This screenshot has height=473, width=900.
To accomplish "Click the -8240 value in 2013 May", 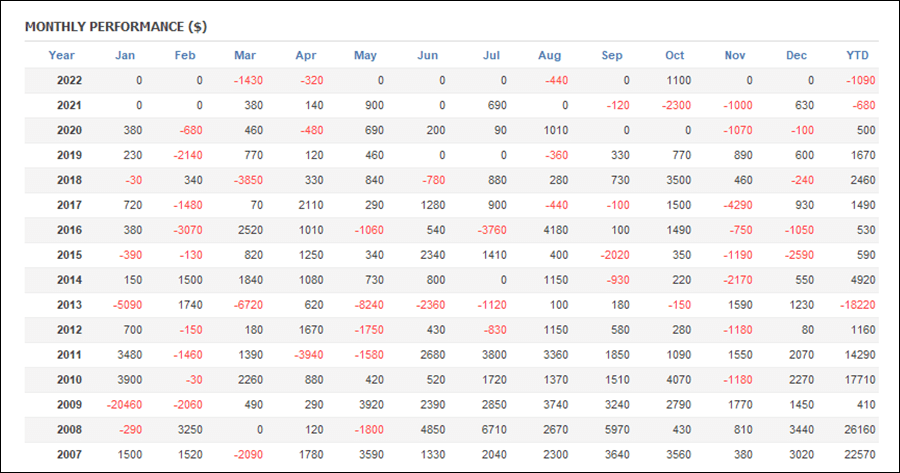I will (x=369, y=305).
